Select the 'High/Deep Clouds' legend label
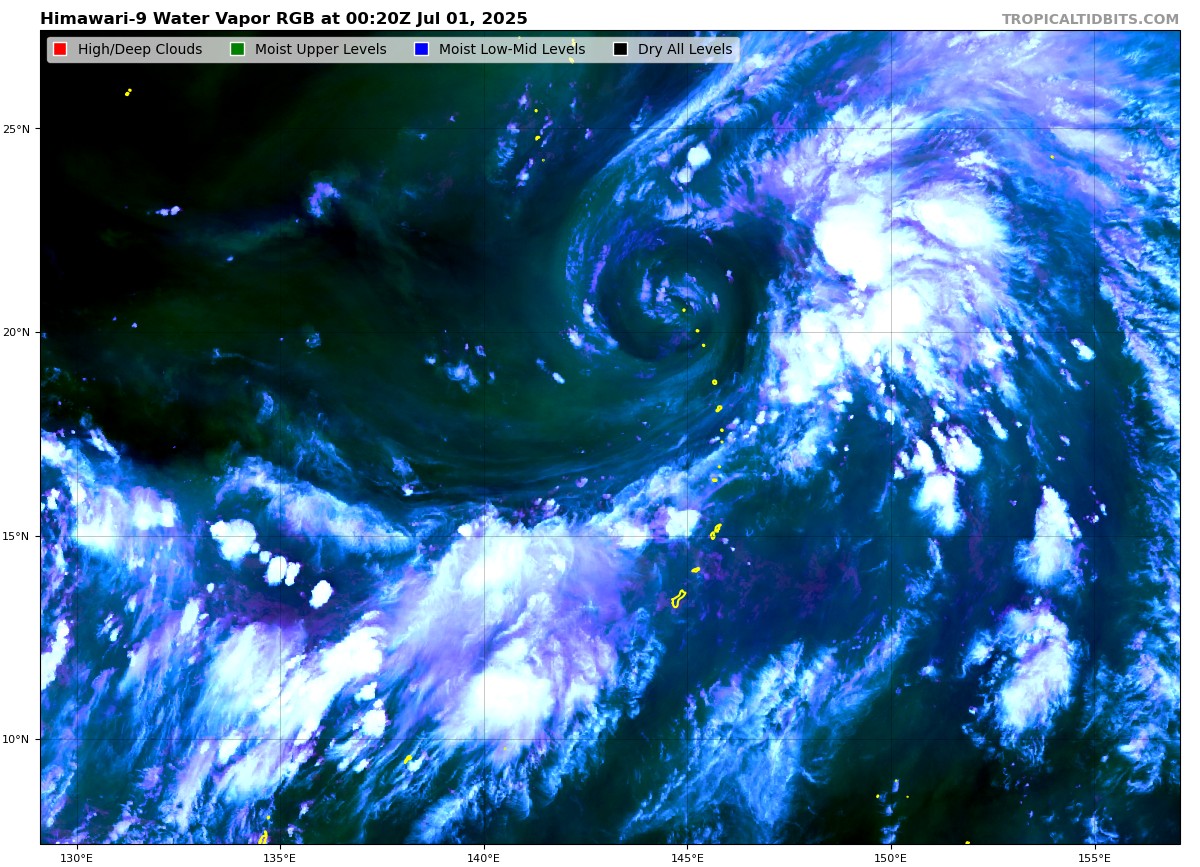The width and height of the screenshot is (1200, 867). click(x=140, y=50)
